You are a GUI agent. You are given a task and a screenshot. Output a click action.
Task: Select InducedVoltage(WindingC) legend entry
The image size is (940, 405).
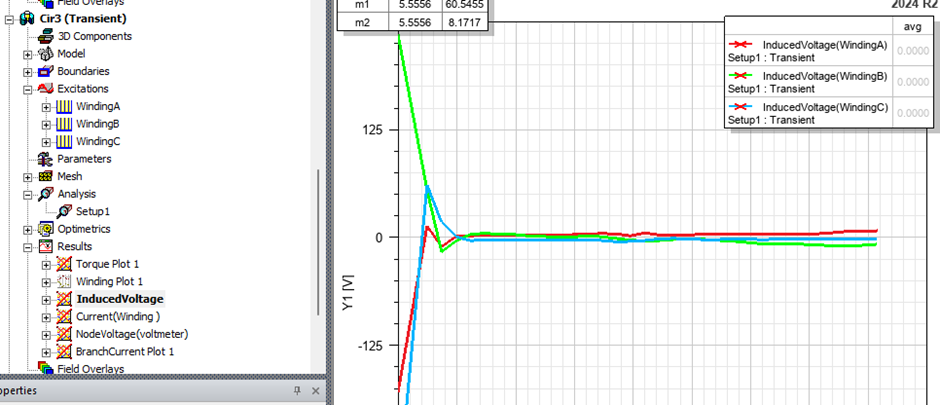(x=824, y=107)
